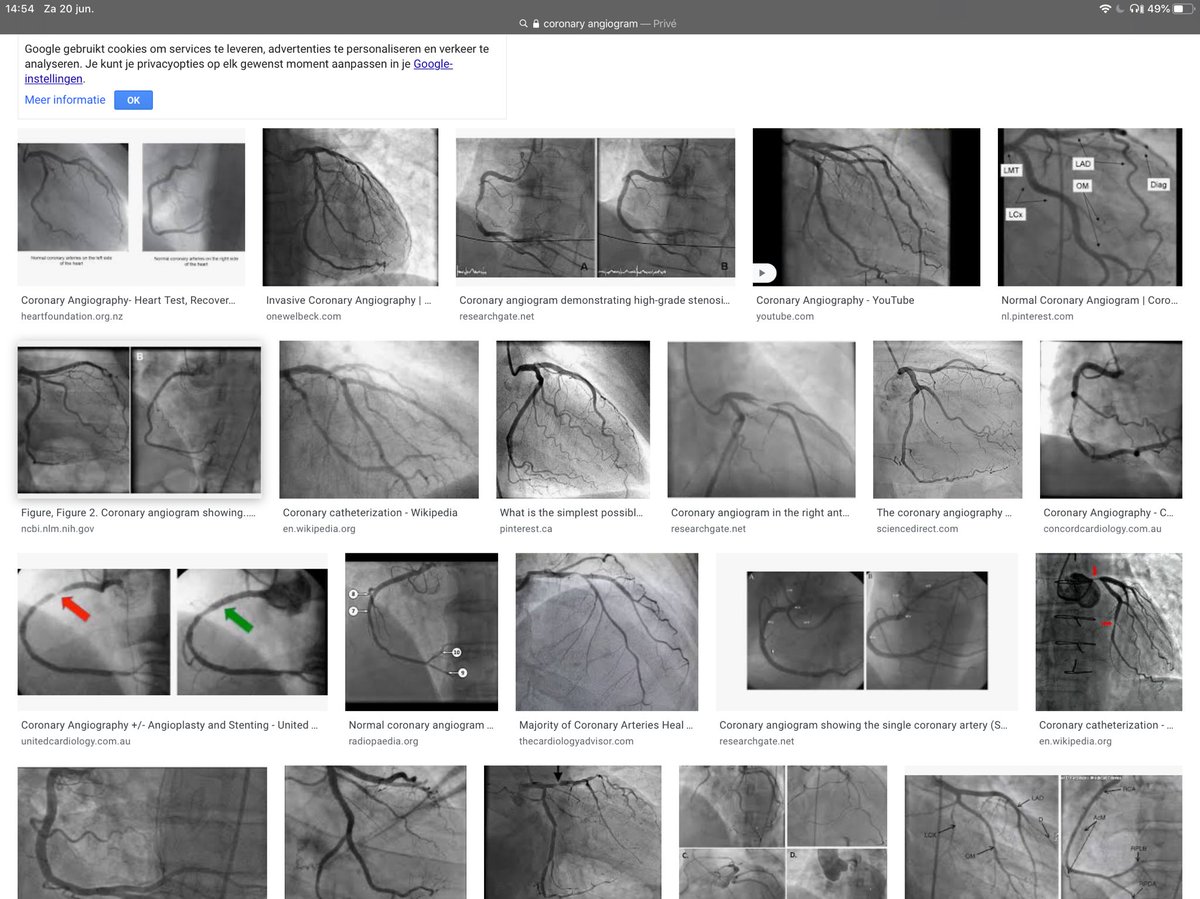Play the YouTube coronary angiography video icon
The image size is (1200, 899).
pos(765,272)
